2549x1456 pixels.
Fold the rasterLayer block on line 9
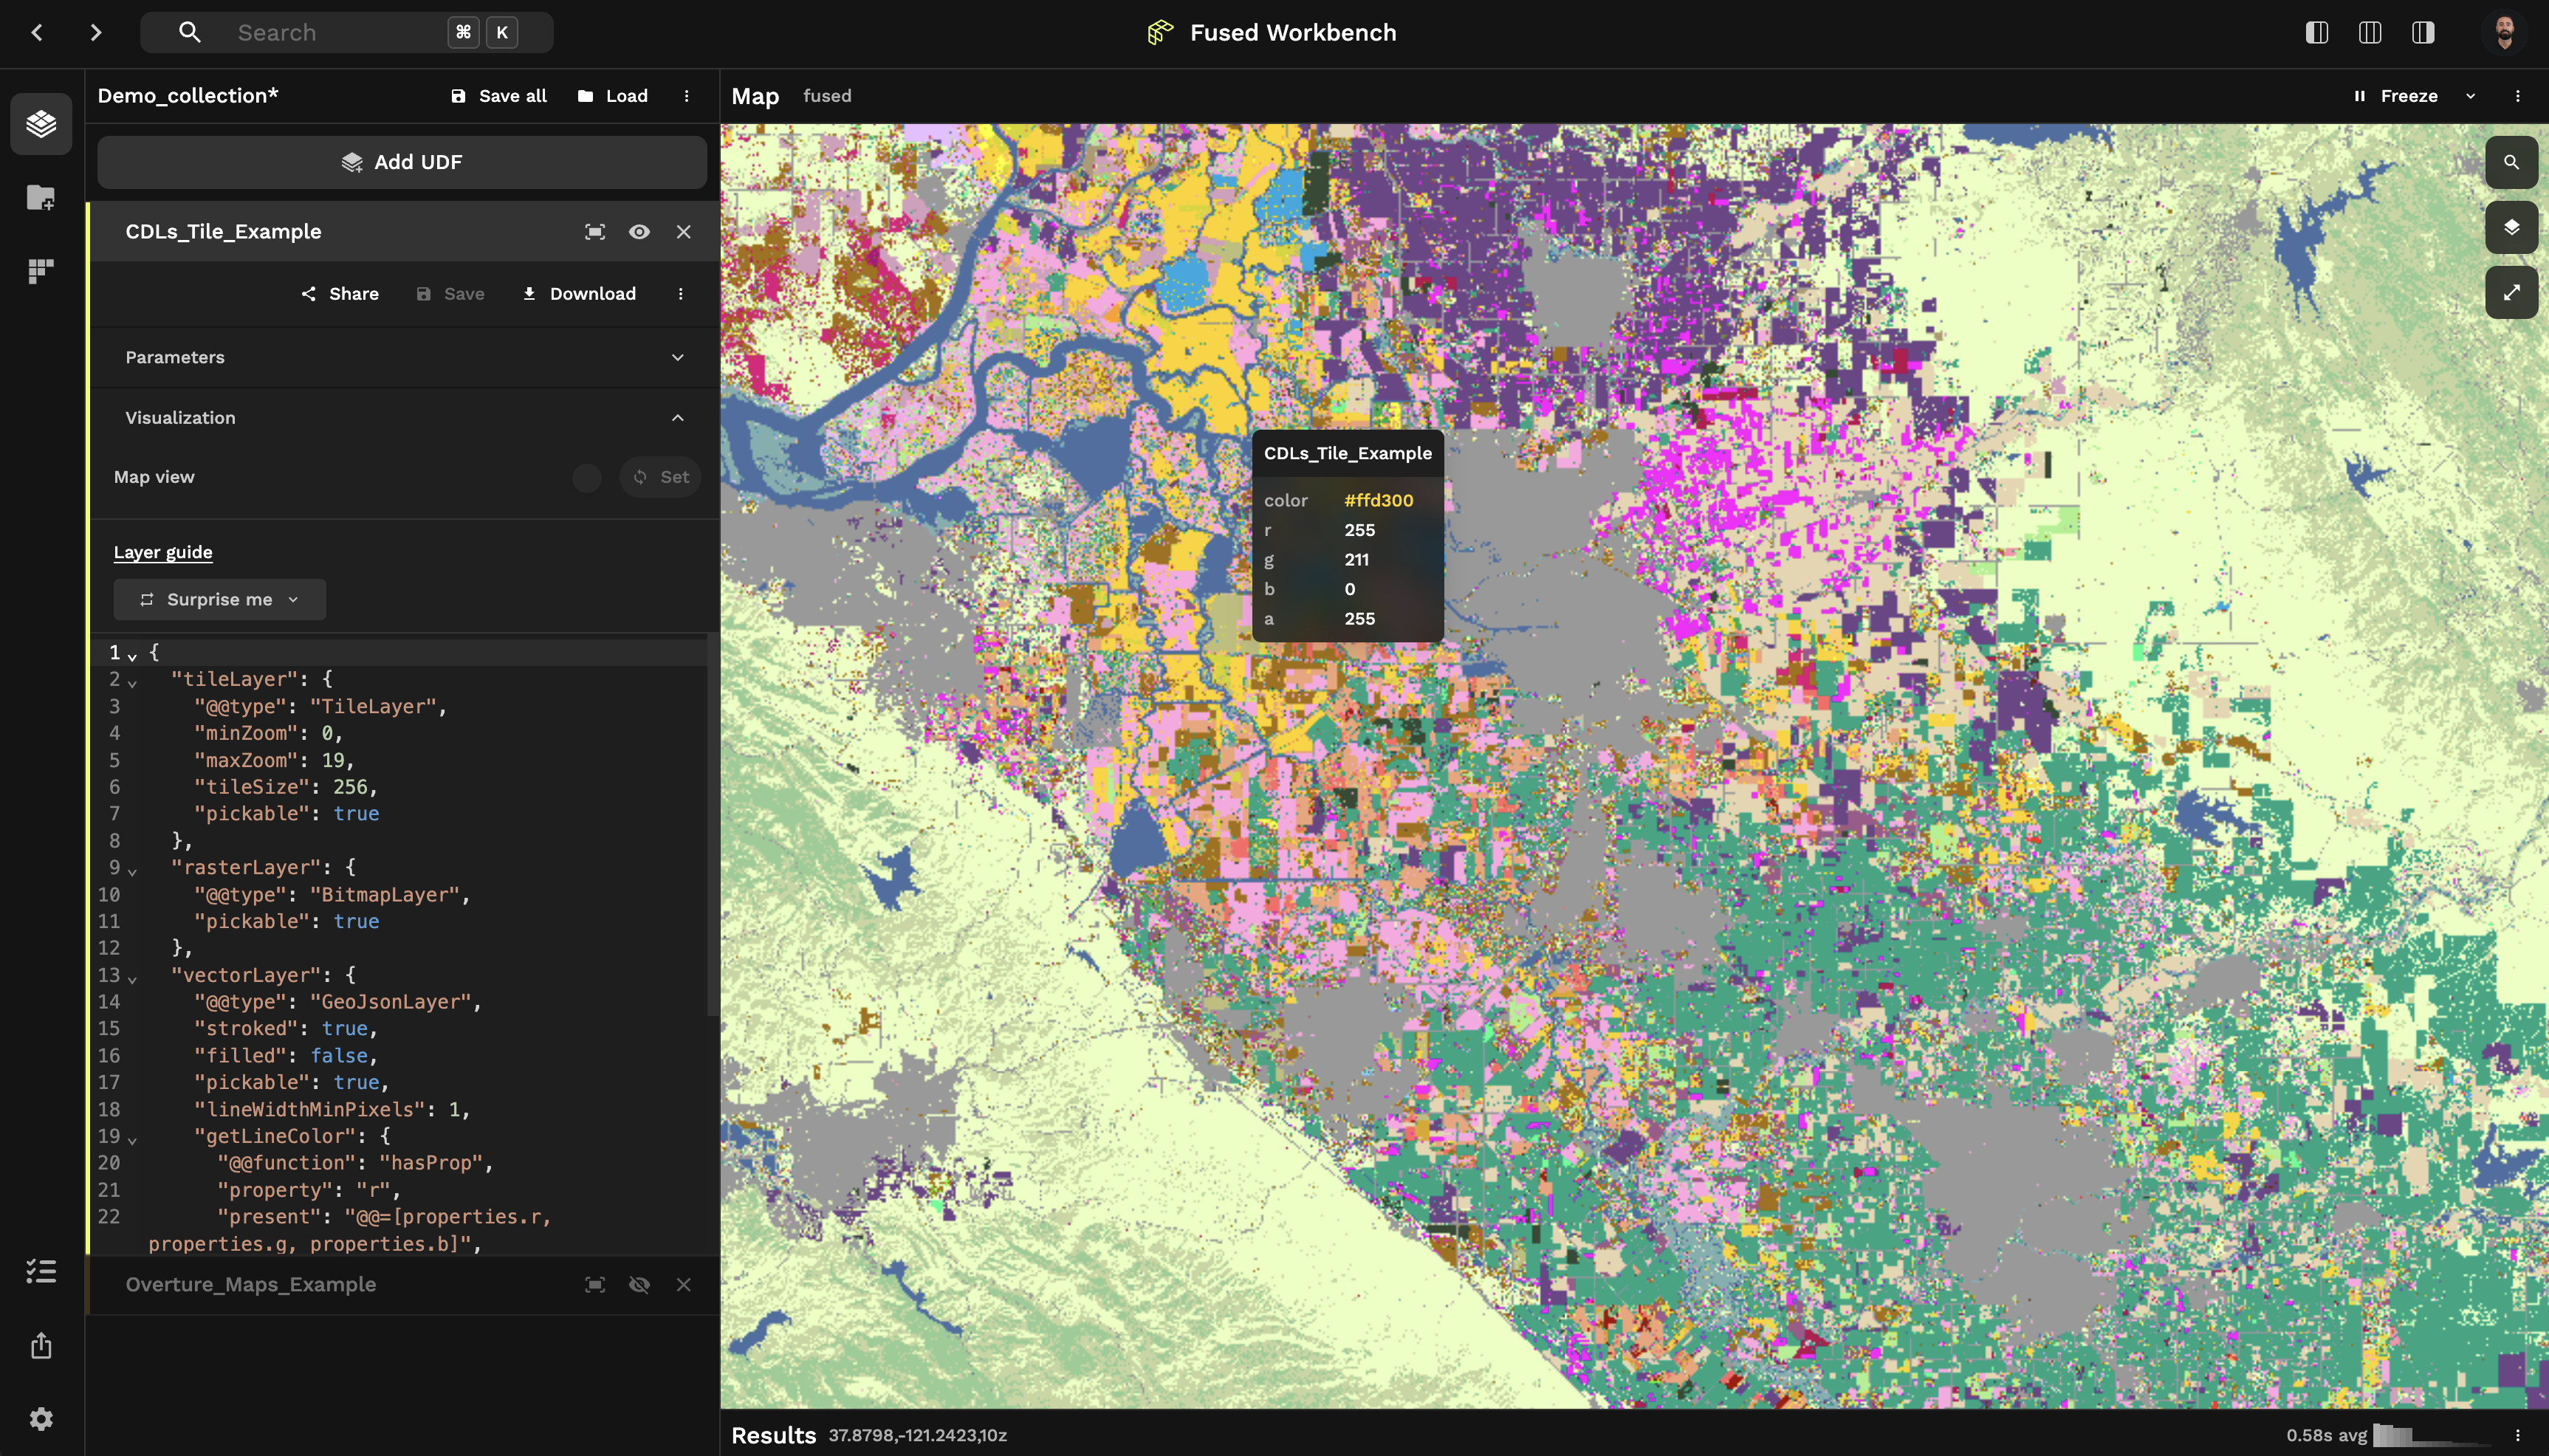coord(132,871)
